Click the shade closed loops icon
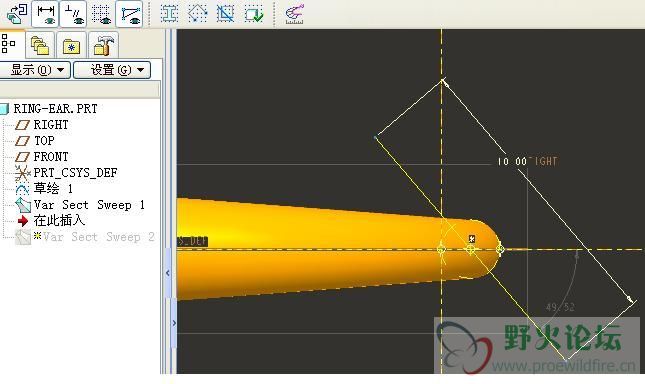 [169, 14]
